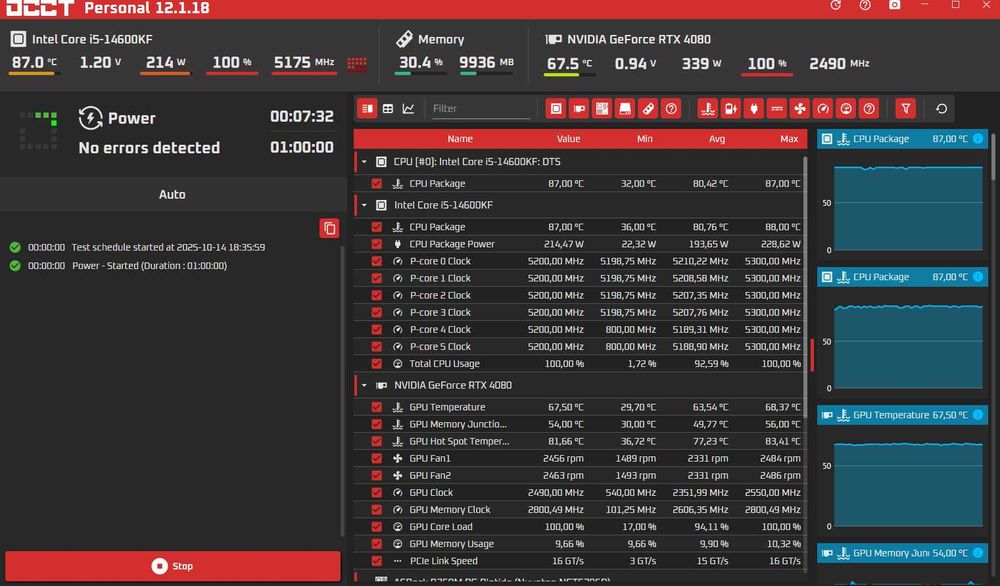Collapse the Intel Core i5-14600KF sensor group
Image resolution: width=1000 pixels, height=586 pixels.
point(364,205)
